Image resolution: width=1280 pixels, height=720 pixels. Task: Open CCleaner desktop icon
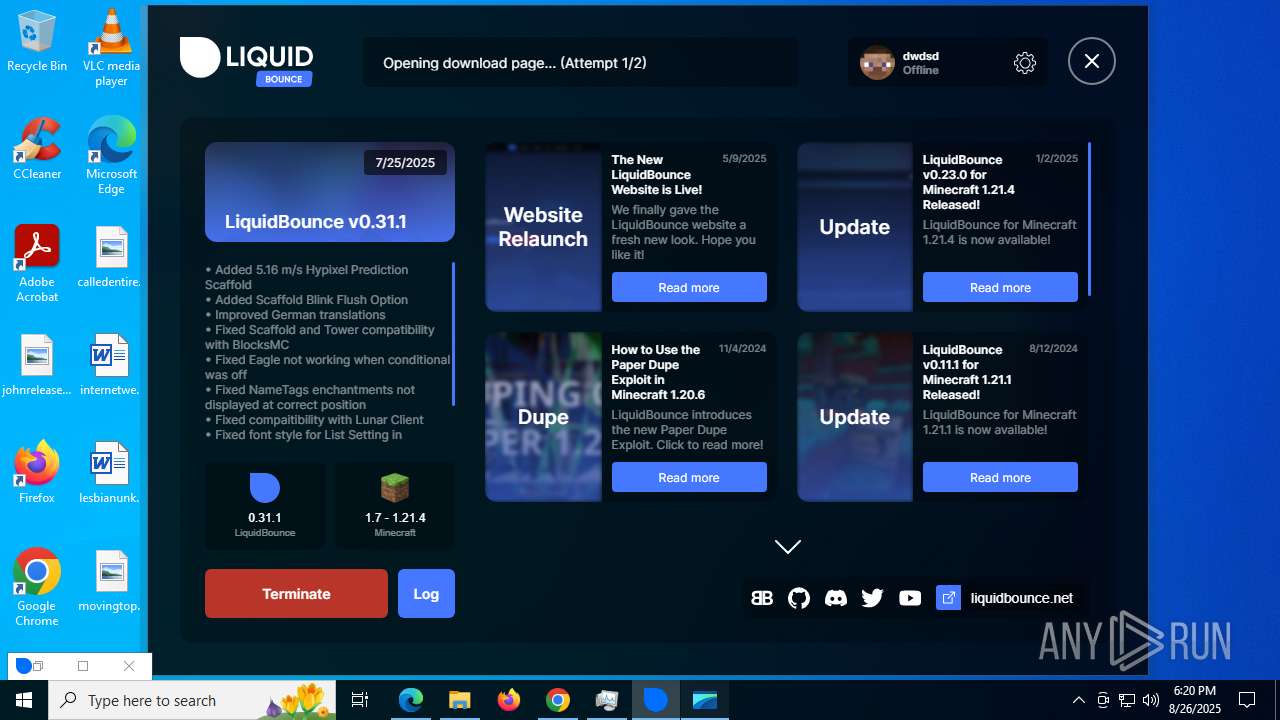coord(37,149)
